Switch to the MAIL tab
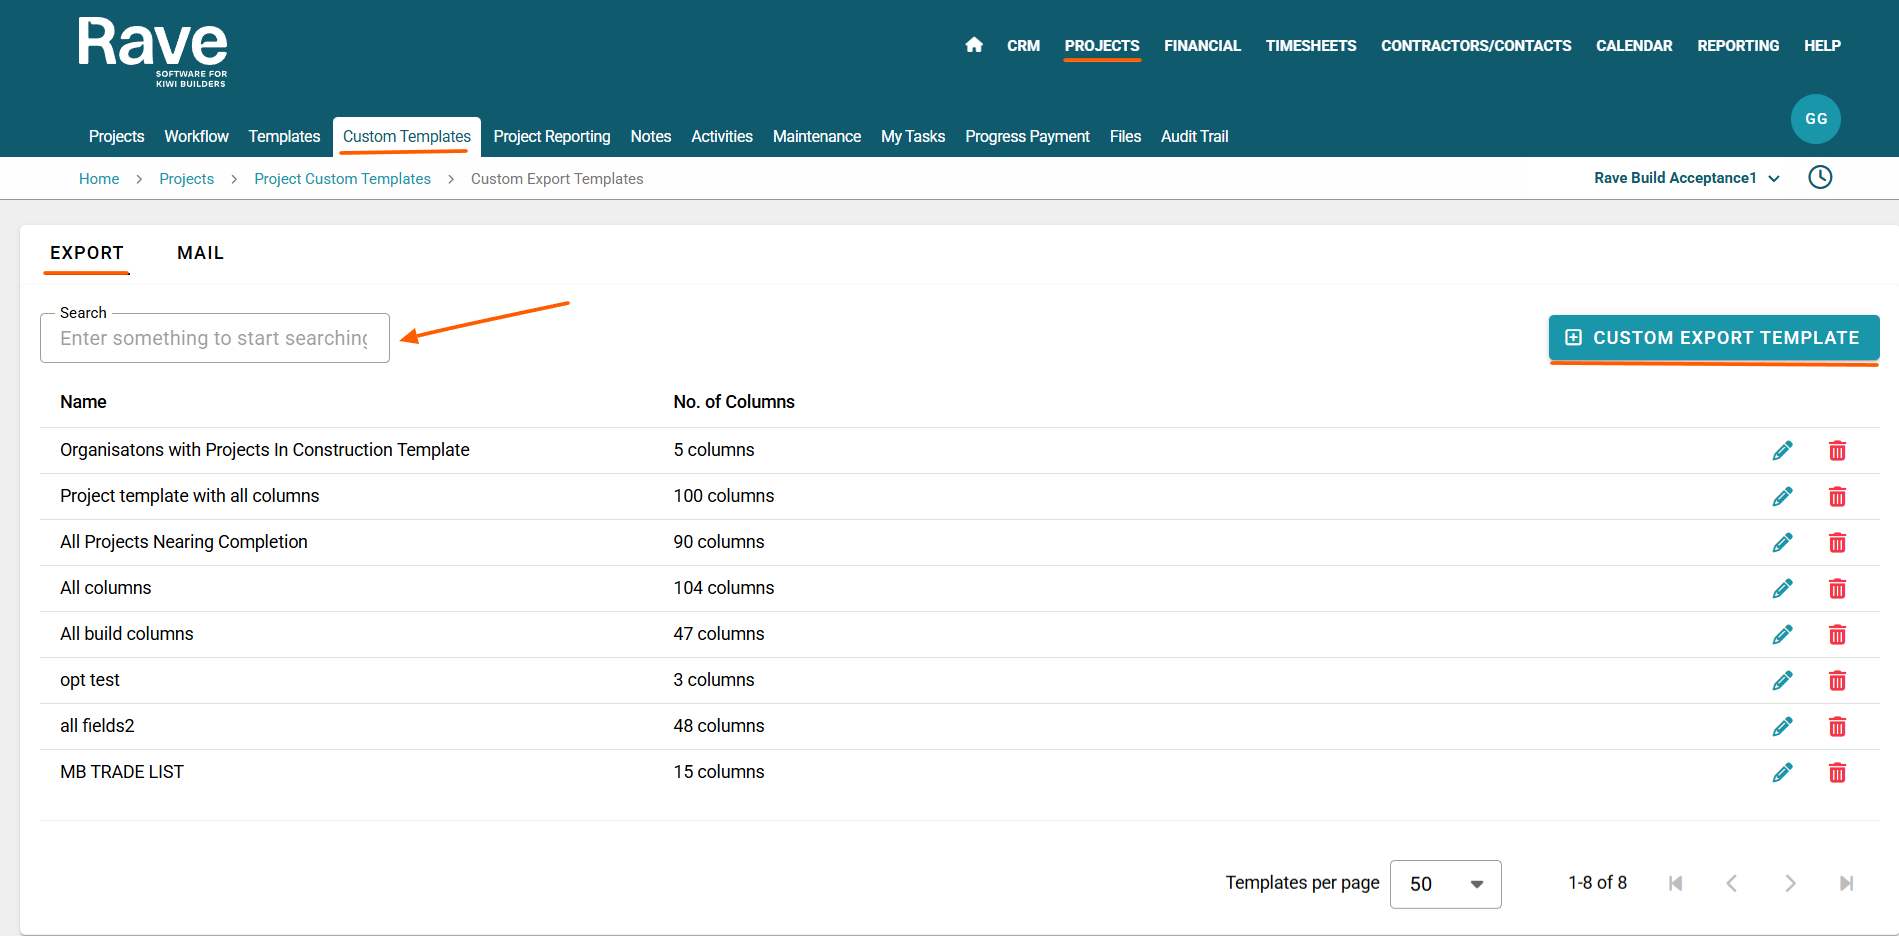This screenshot has height=936, width=1899. (200, 253)
